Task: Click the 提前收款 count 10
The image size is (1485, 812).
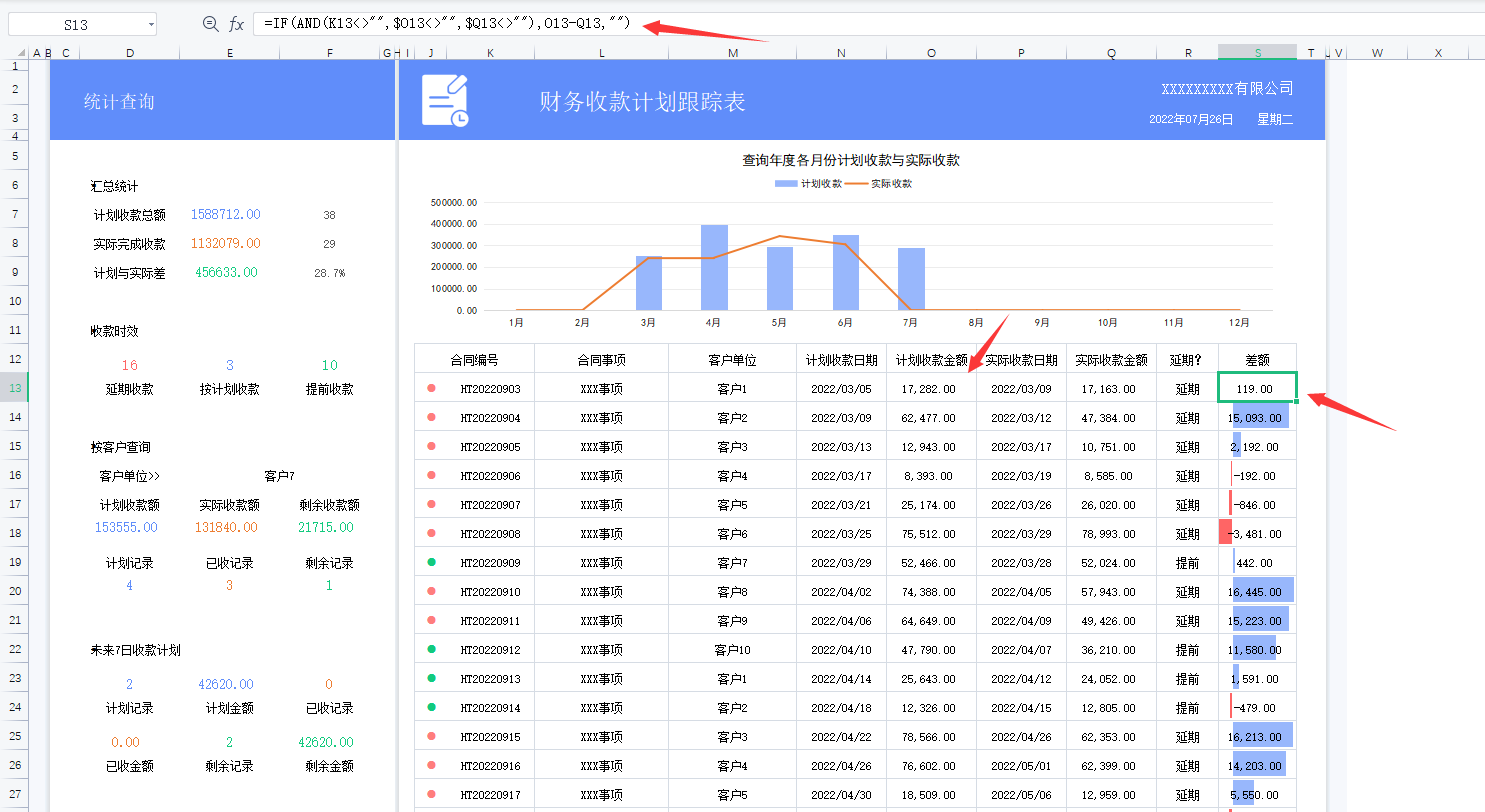Action: click(x=330, y=365)
